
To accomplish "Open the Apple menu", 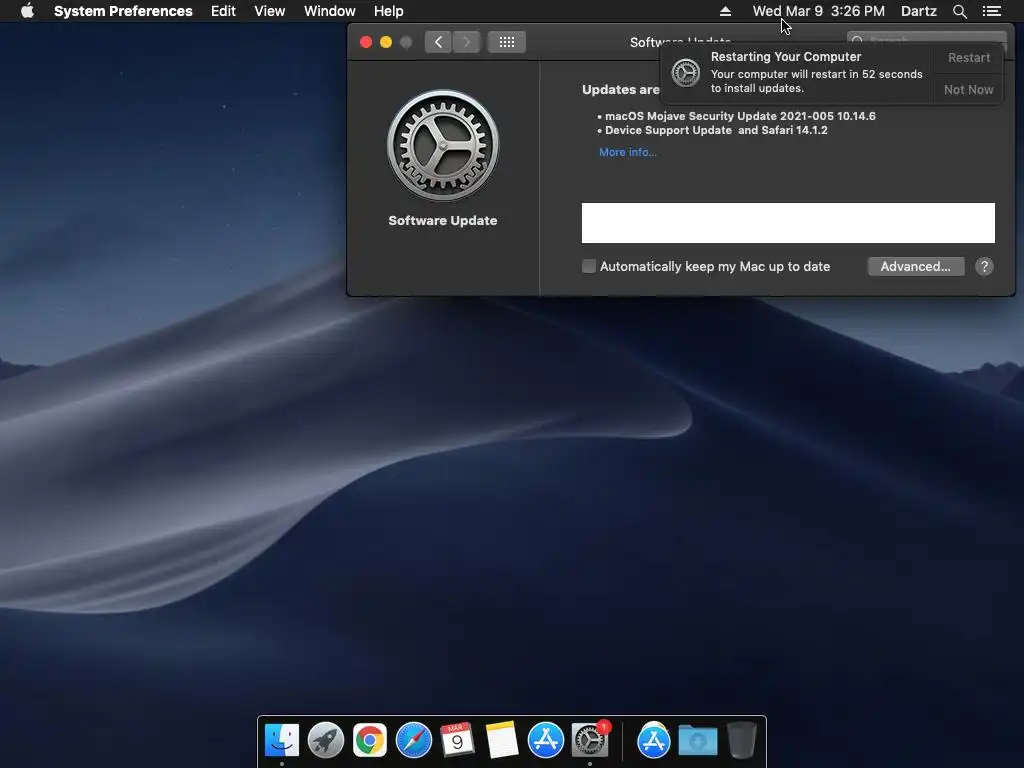I will coord(27,11).
